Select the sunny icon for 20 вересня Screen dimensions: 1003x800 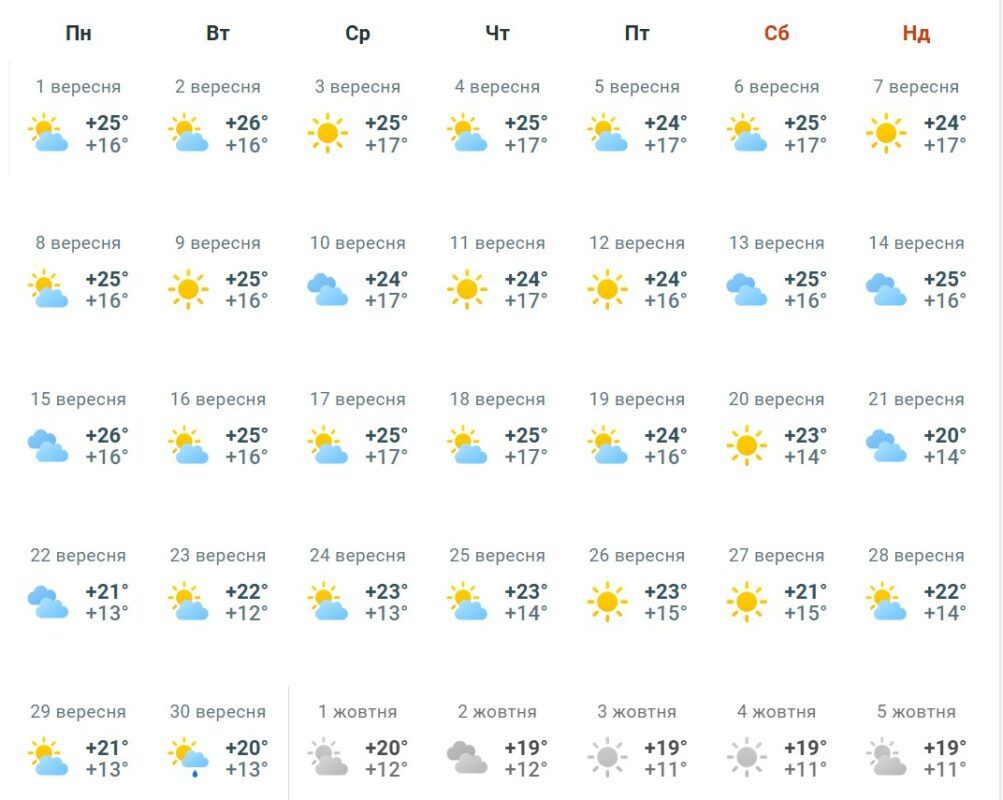click(746, 445)
